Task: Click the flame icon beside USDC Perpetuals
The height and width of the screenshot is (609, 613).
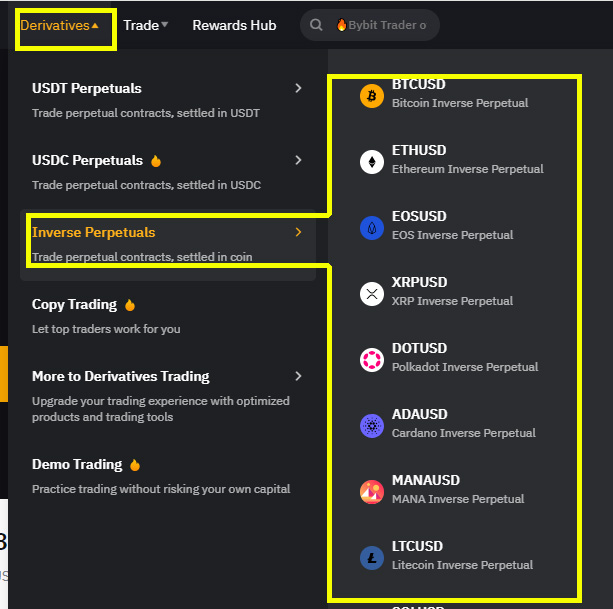Action: point(156,161)
